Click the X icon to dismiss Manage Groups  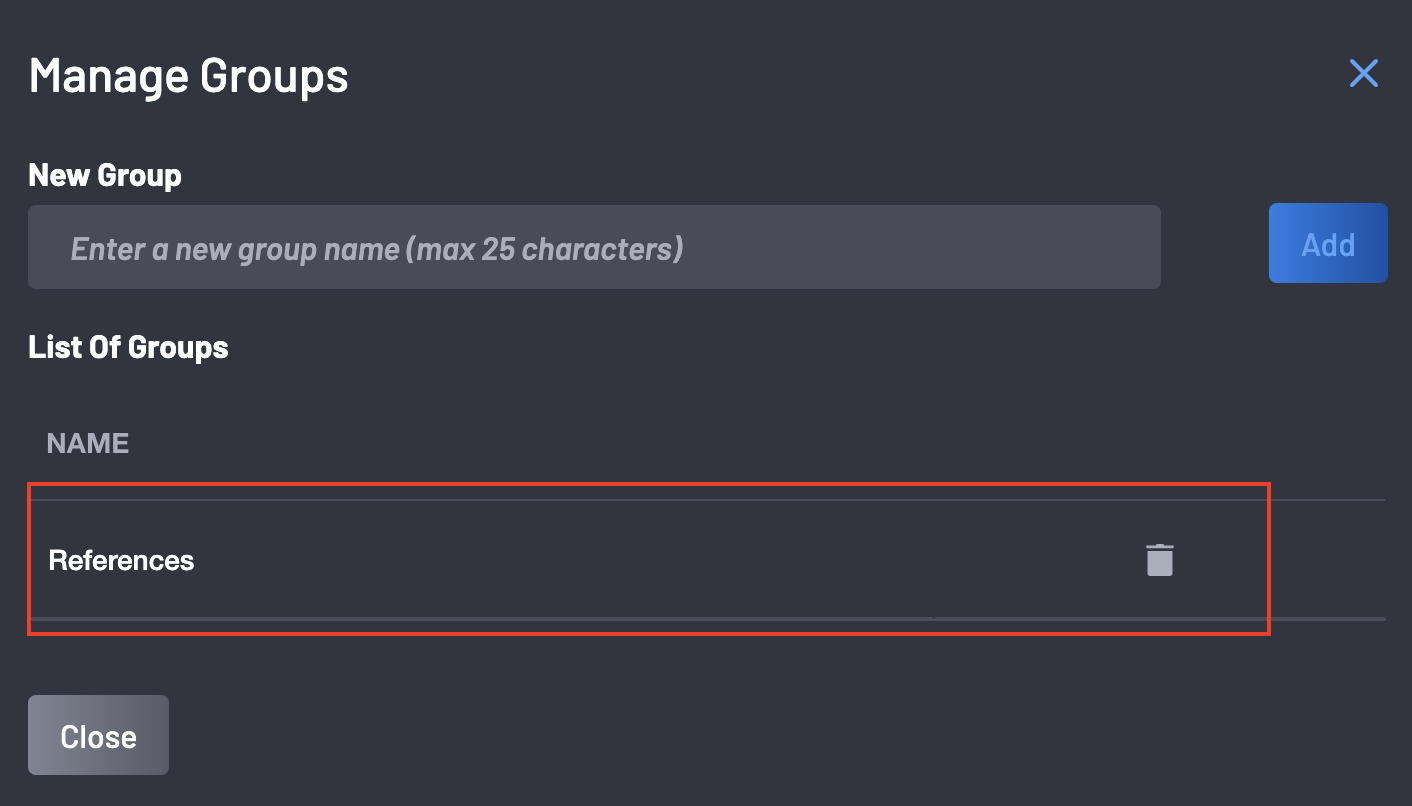tap(1363, 73)
